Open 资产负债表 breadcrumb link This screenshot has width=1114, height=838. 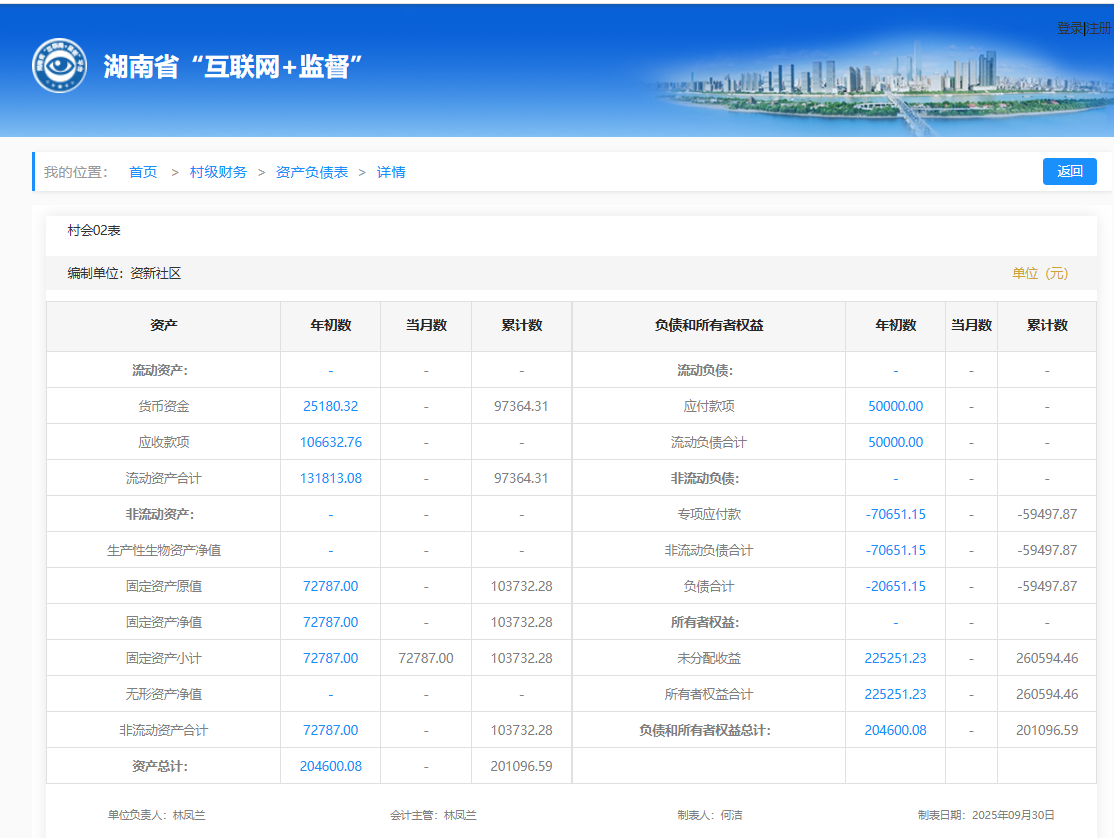click(x=312, y=172)
